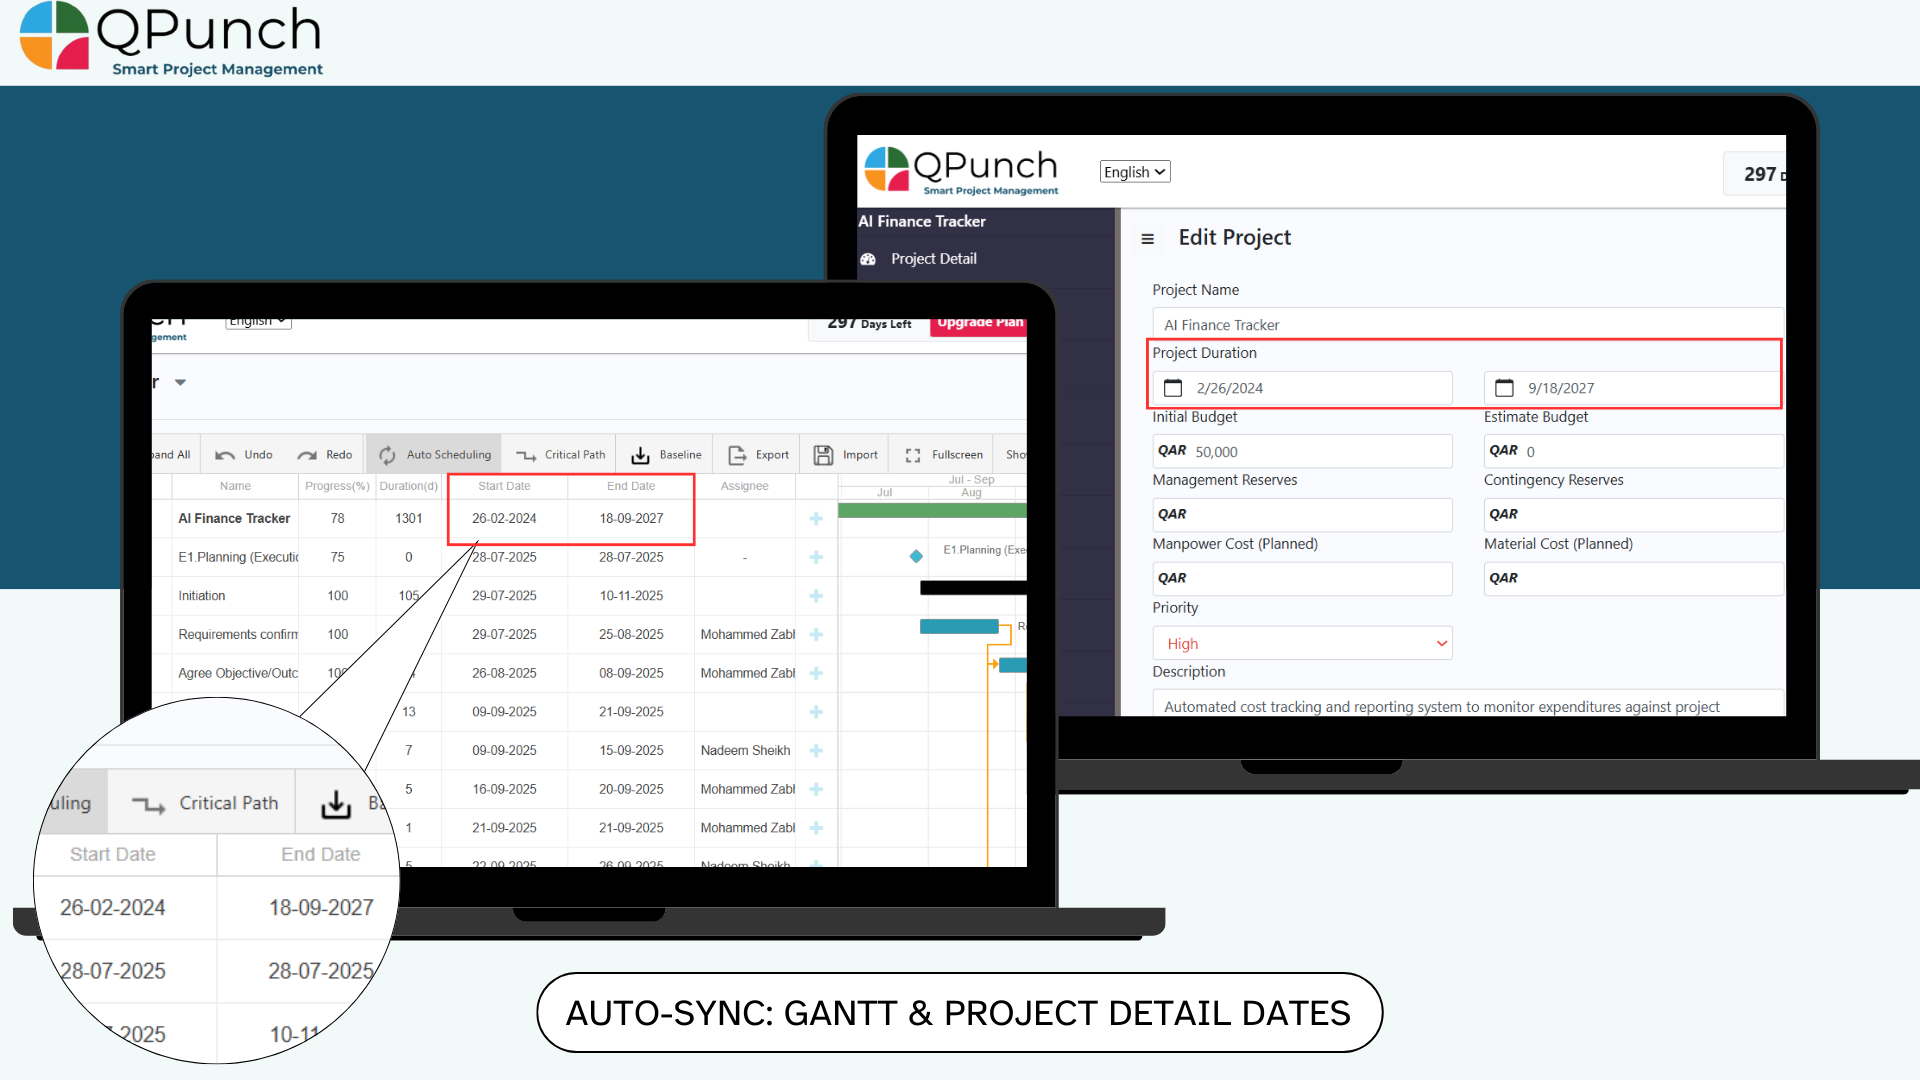The image size is (1920, 1080).
Task: Open the start date calendar picker for 2/26/2024
Action: coord(1173,388)
